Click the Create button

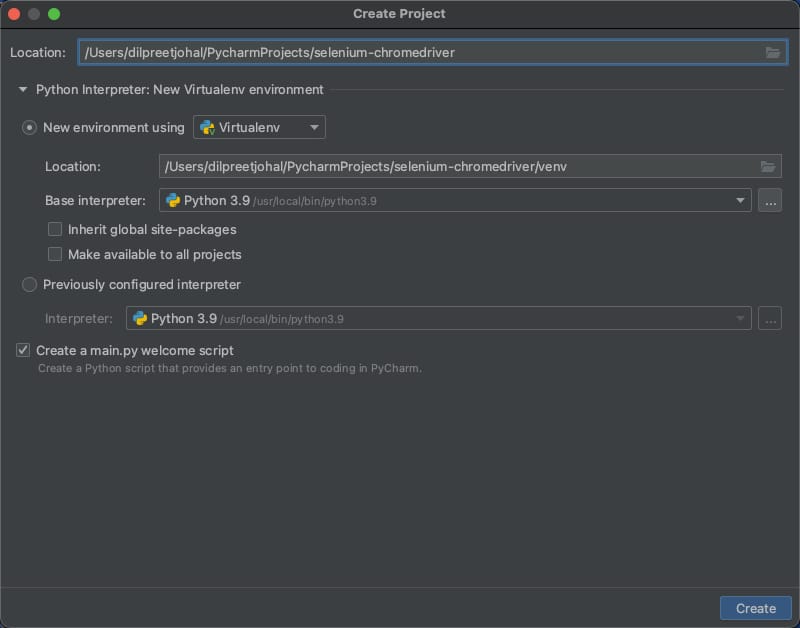(755, 608)
